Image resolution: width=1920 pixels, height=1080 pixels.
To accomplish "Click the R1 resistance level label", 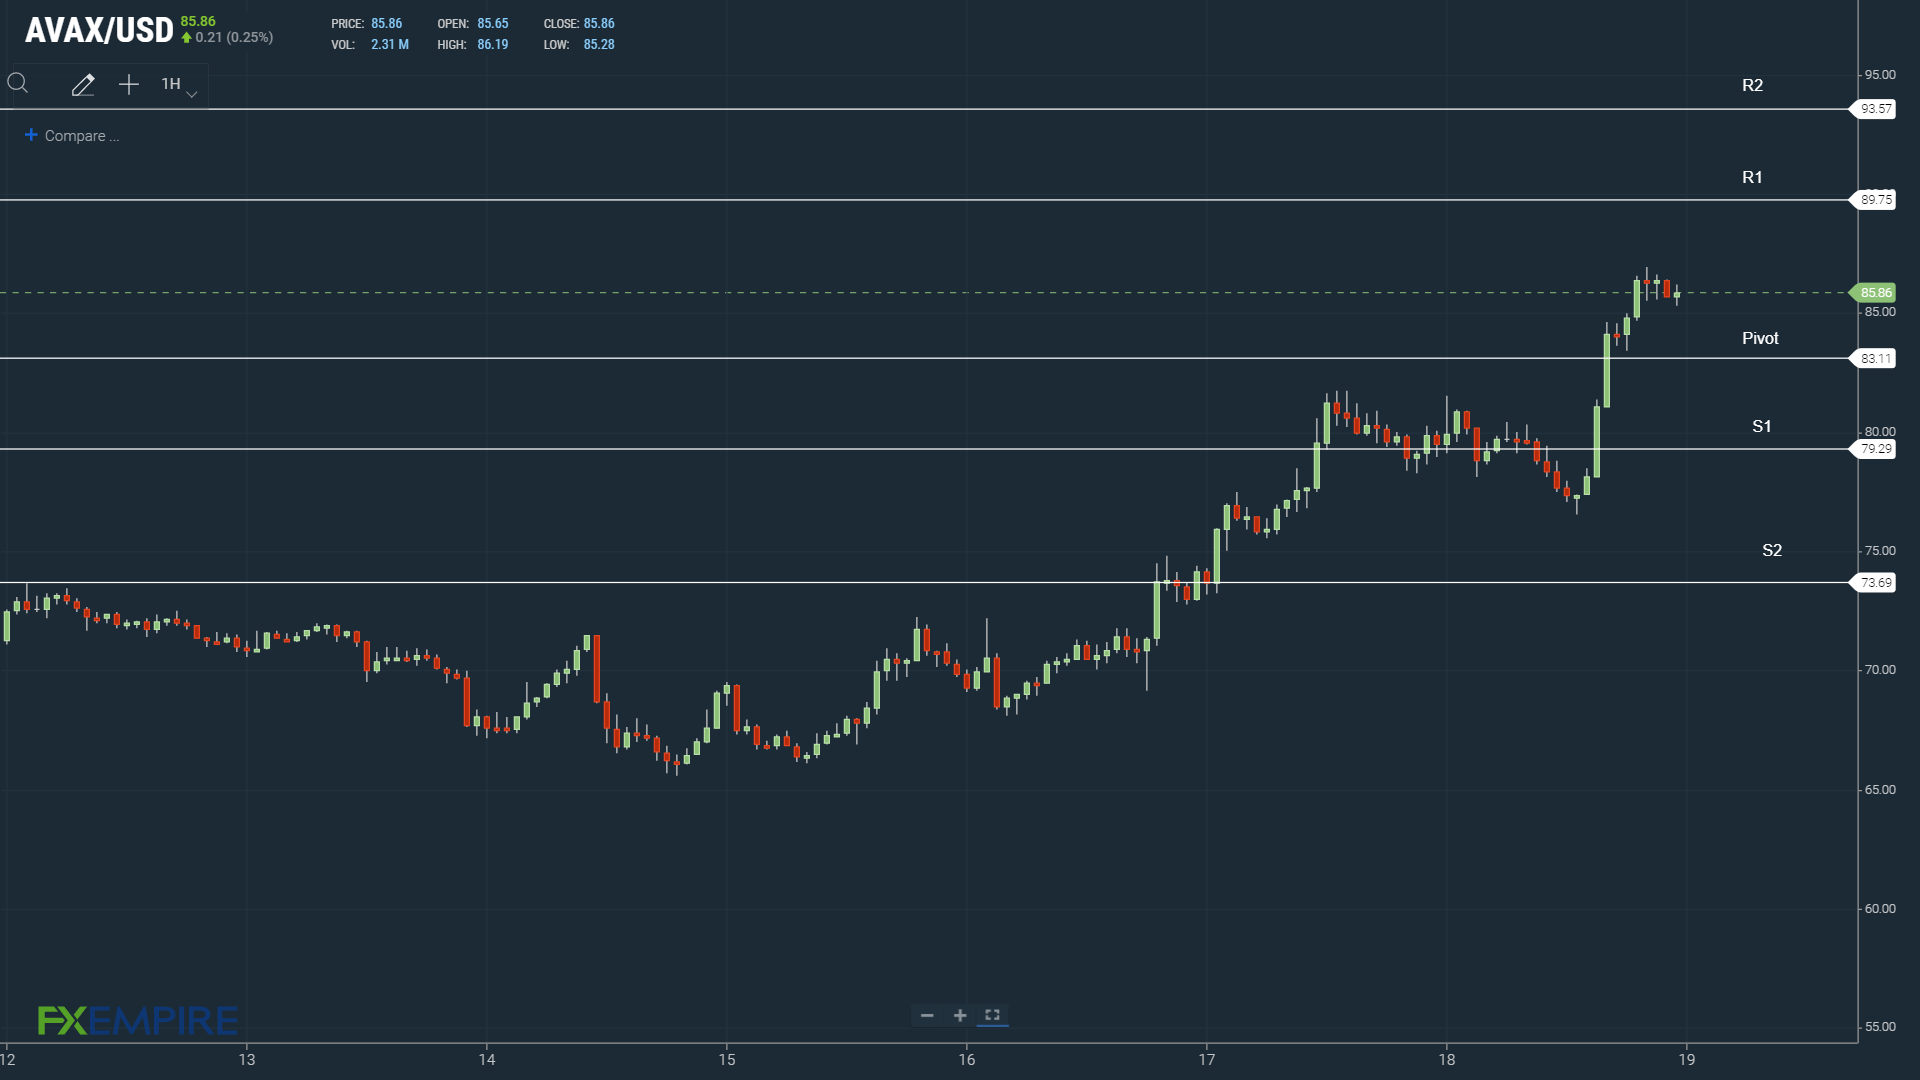I will 1752,178.
